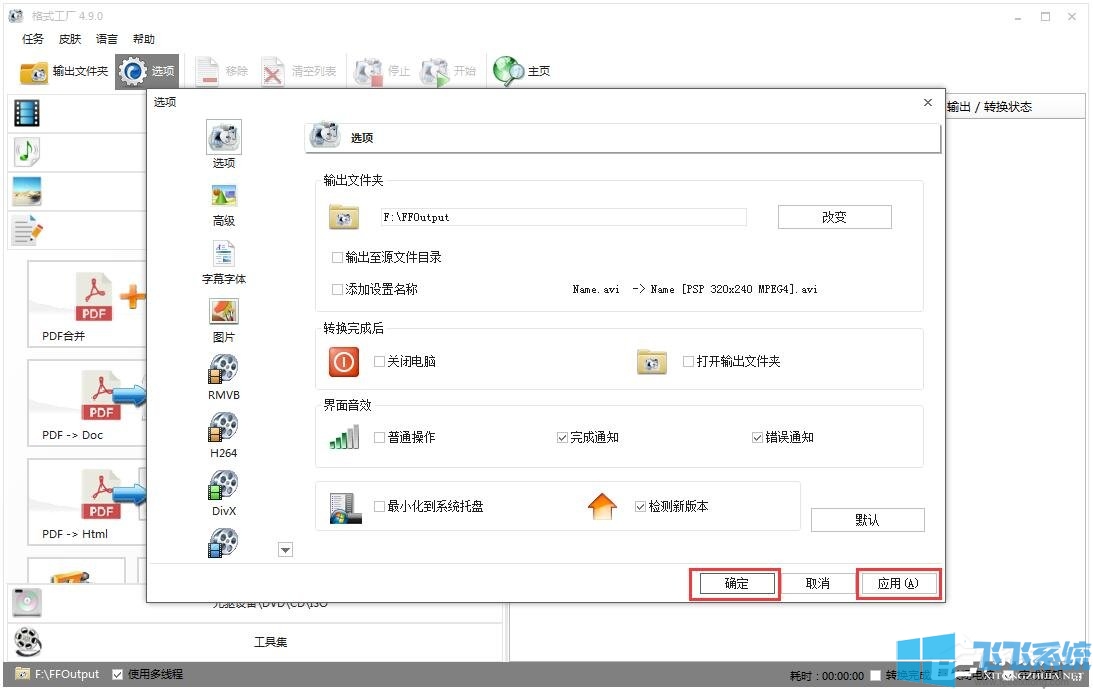The height and width of the screenshot is (689, 1093).
Task: Open the 帮助 menu
Action: click(x=144, y=39)
